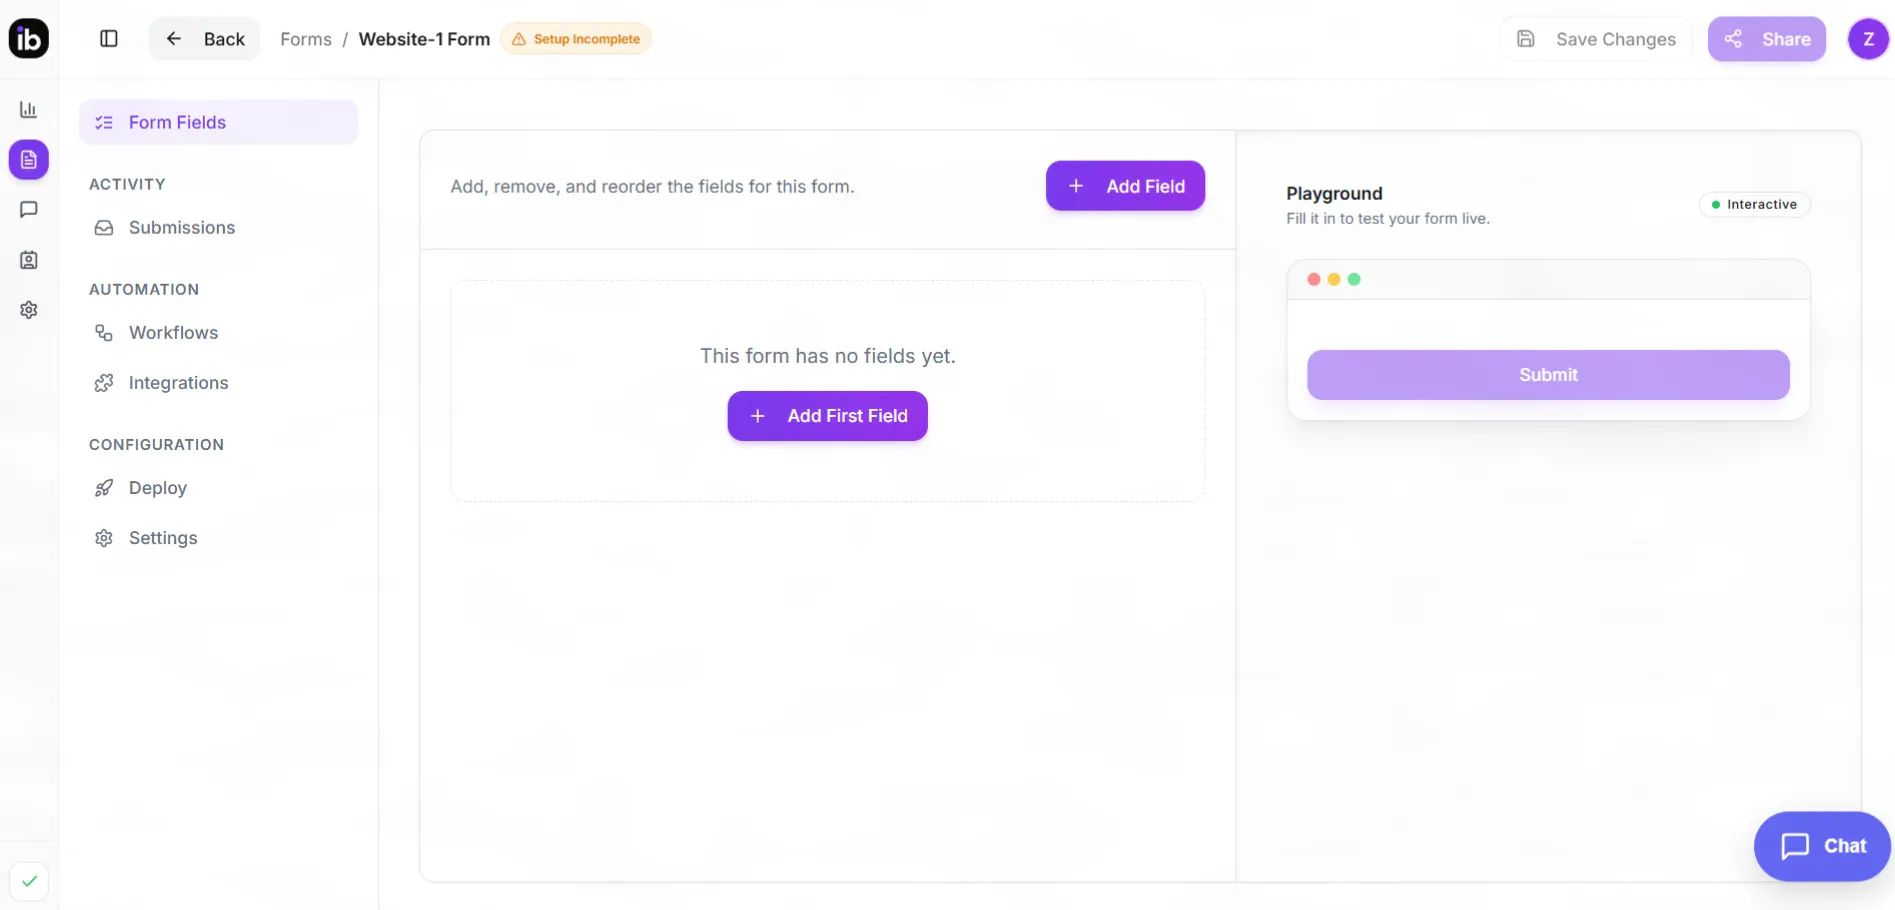This screenshot has height=910, width=1895.
Task: Open Settings in sidebar
Action: tap(218, 538)
